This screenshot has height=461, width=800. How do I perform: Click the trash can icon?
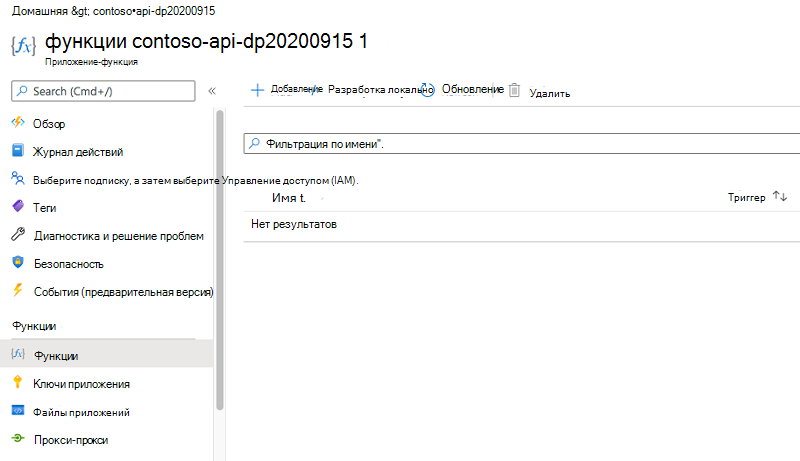[514, 90]
